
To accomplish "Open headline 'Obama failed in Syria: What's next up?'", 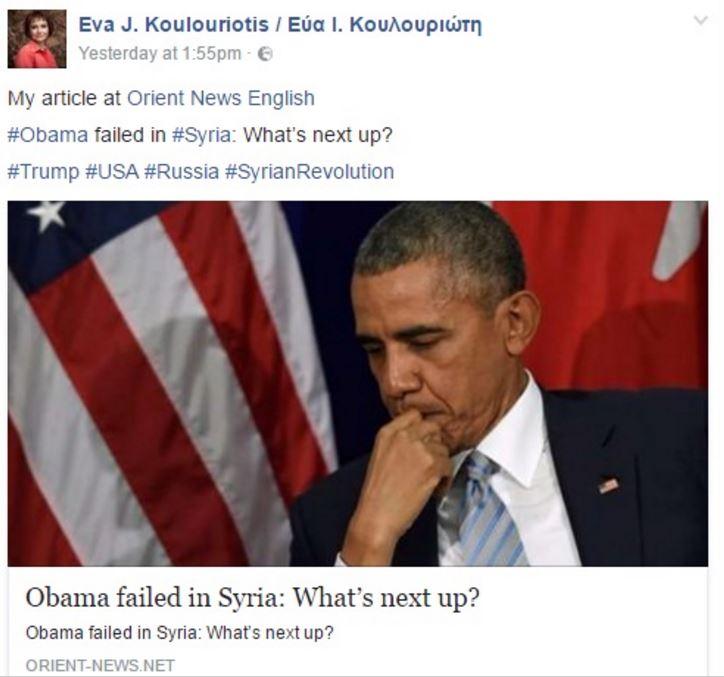I will click(253, 598).
